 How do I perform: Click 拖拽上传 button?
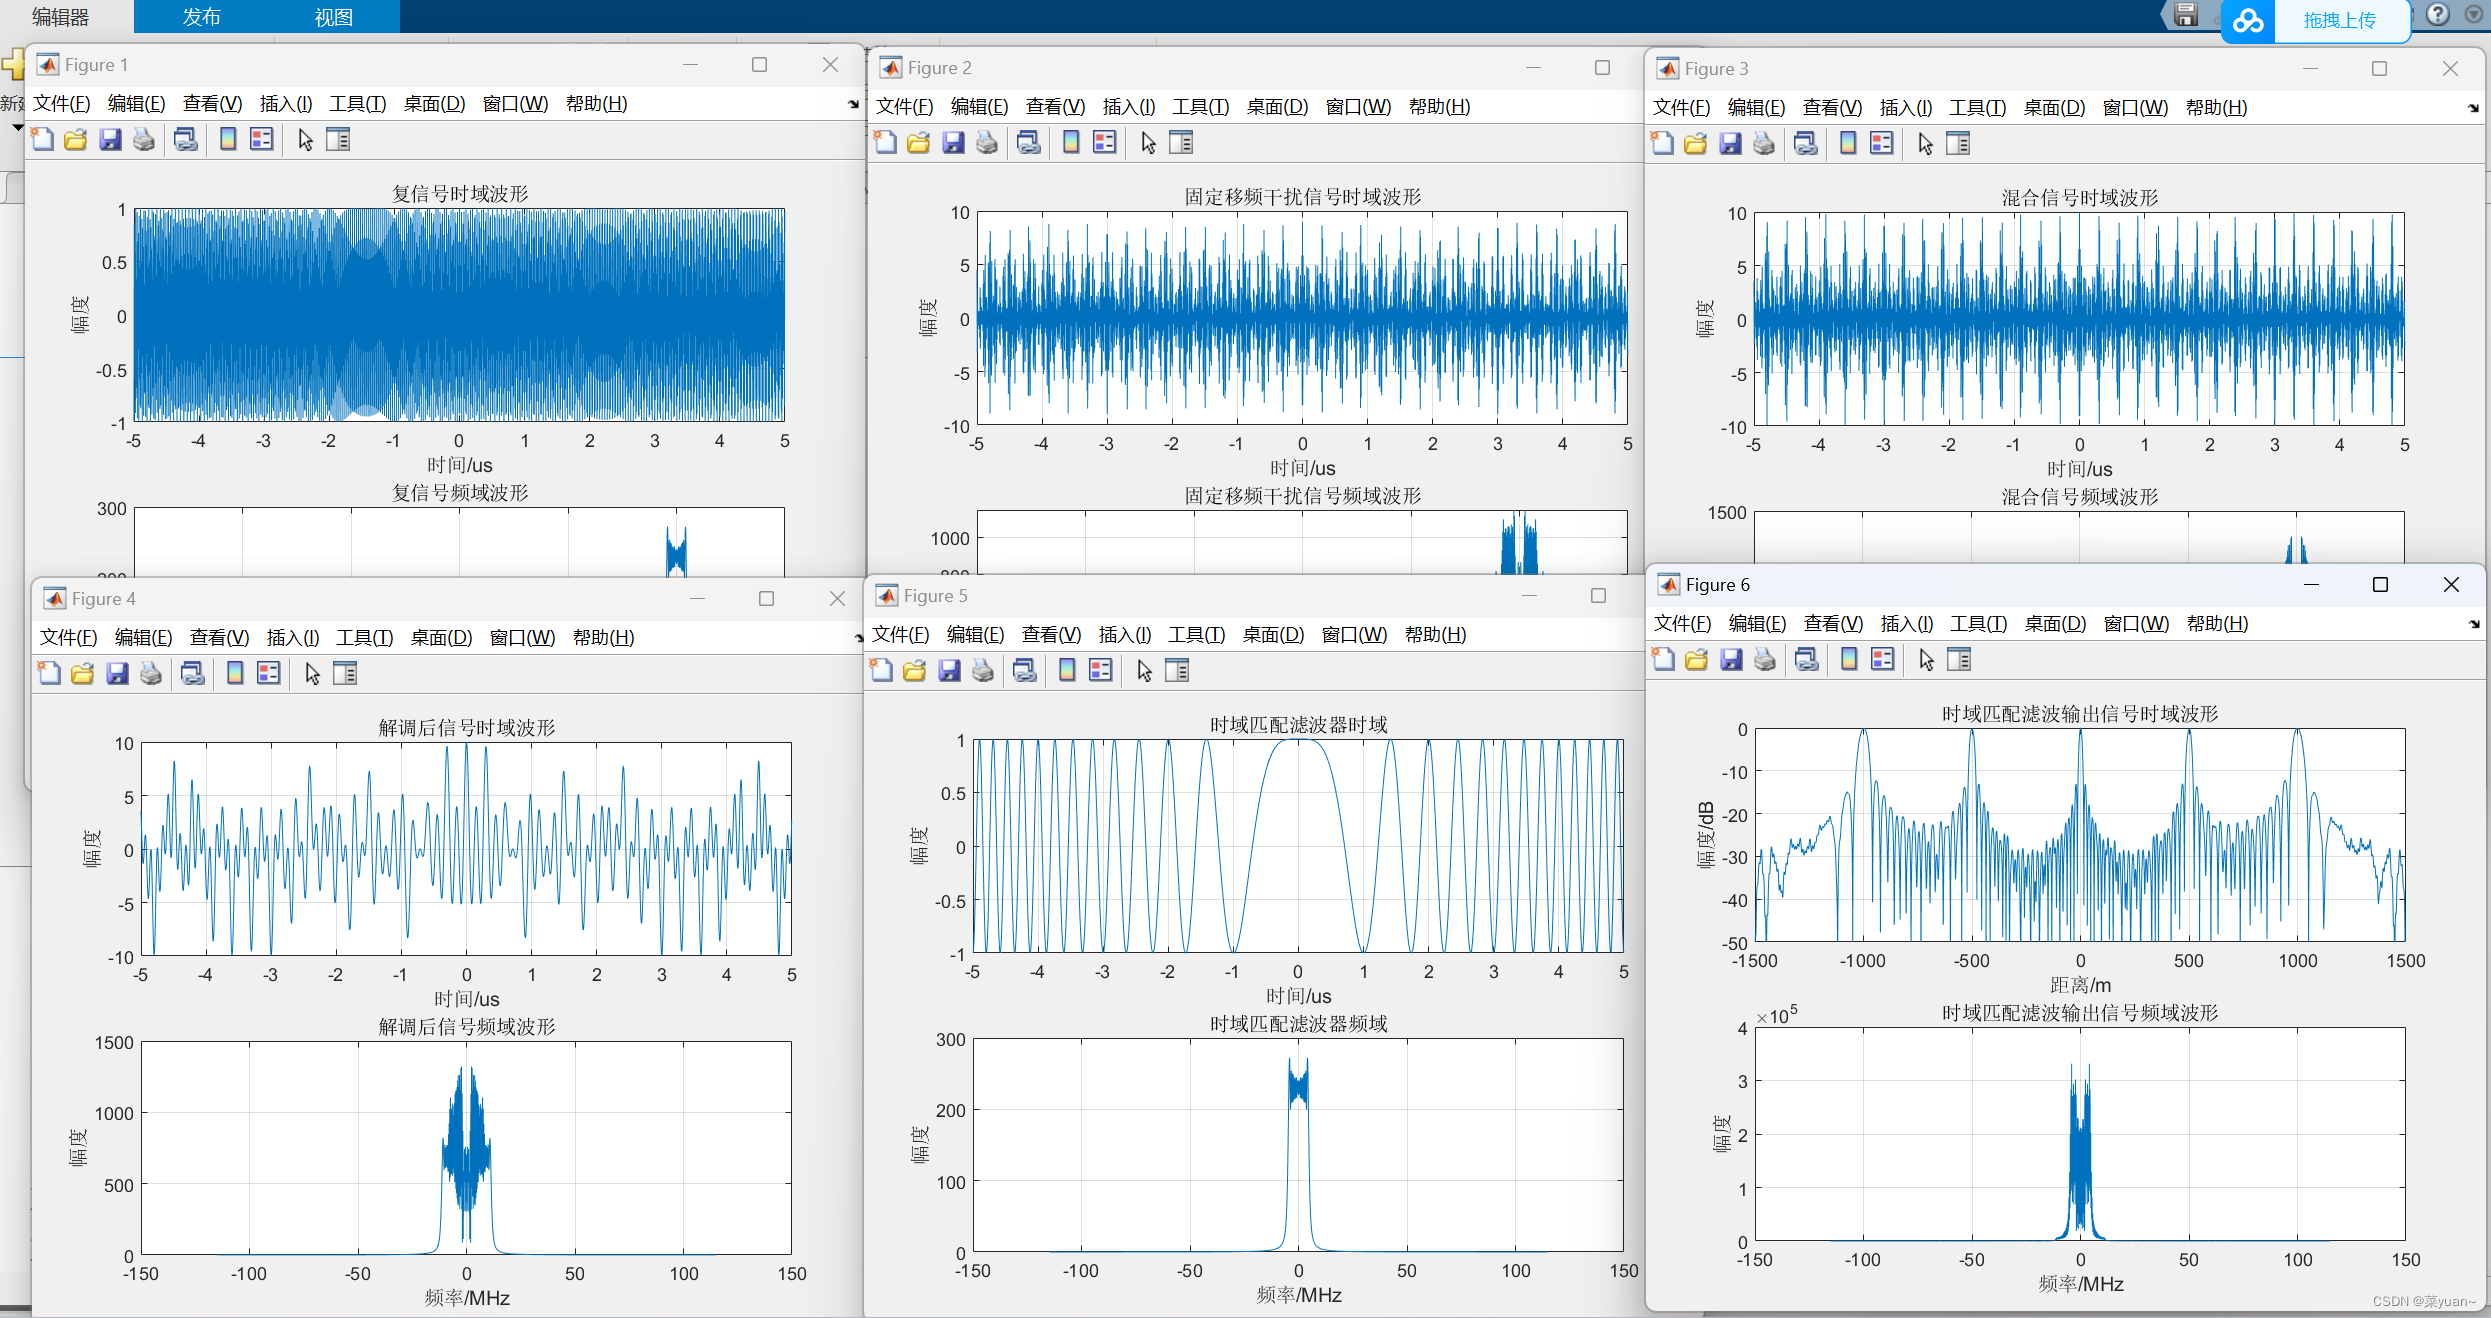coord(2340,20)
